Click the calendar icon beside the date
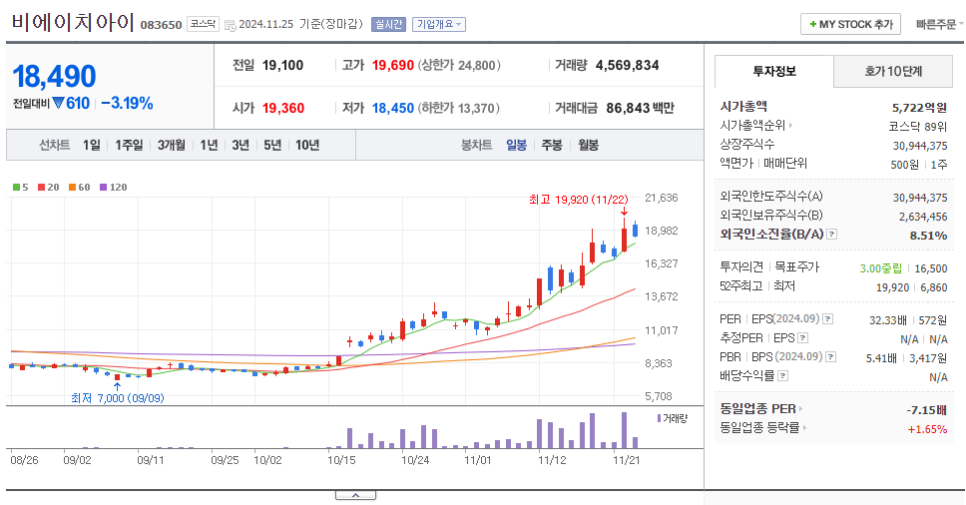 click(x=230, y=25)
